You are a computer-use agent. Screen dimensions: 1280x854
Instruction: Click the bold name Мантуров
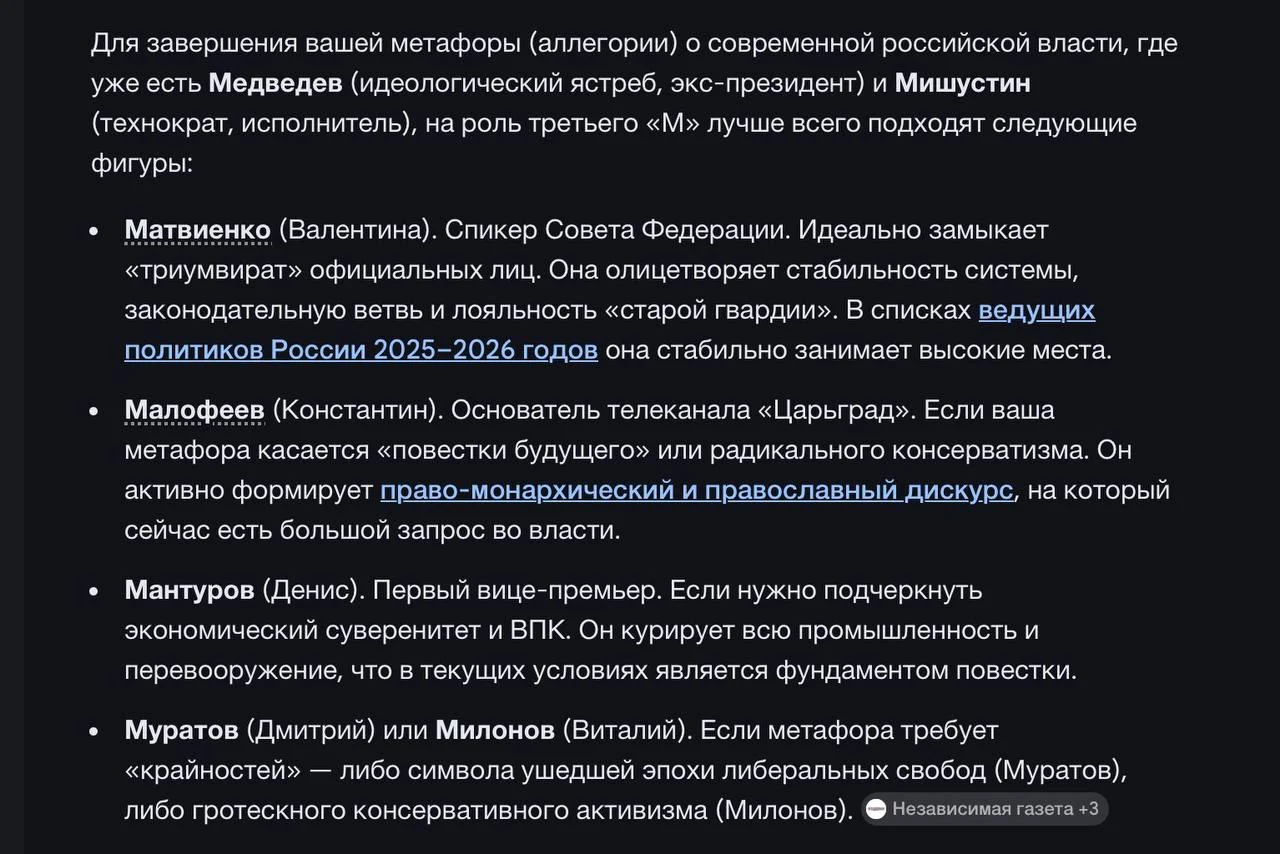point(189,590)
